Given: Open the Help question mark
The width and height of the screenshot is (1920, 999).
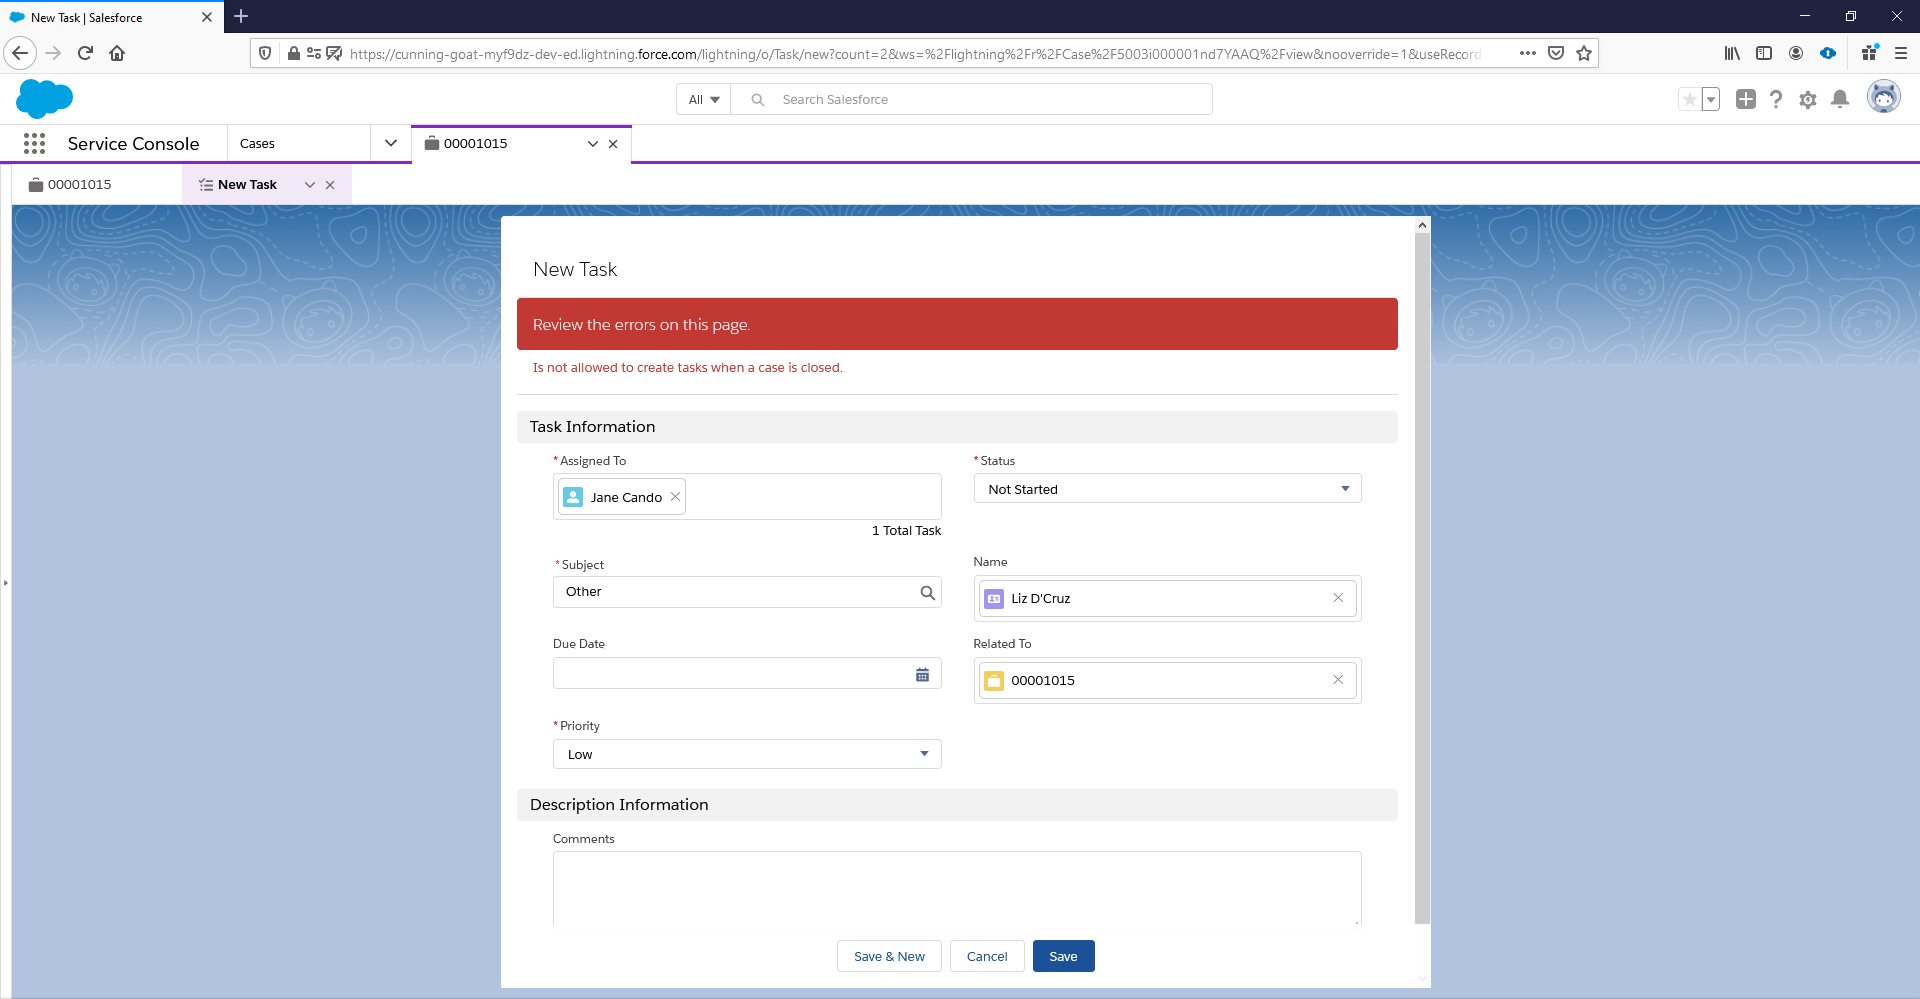Looking at the screenshot, I should pyautogui.click(x=1776, y=99).
